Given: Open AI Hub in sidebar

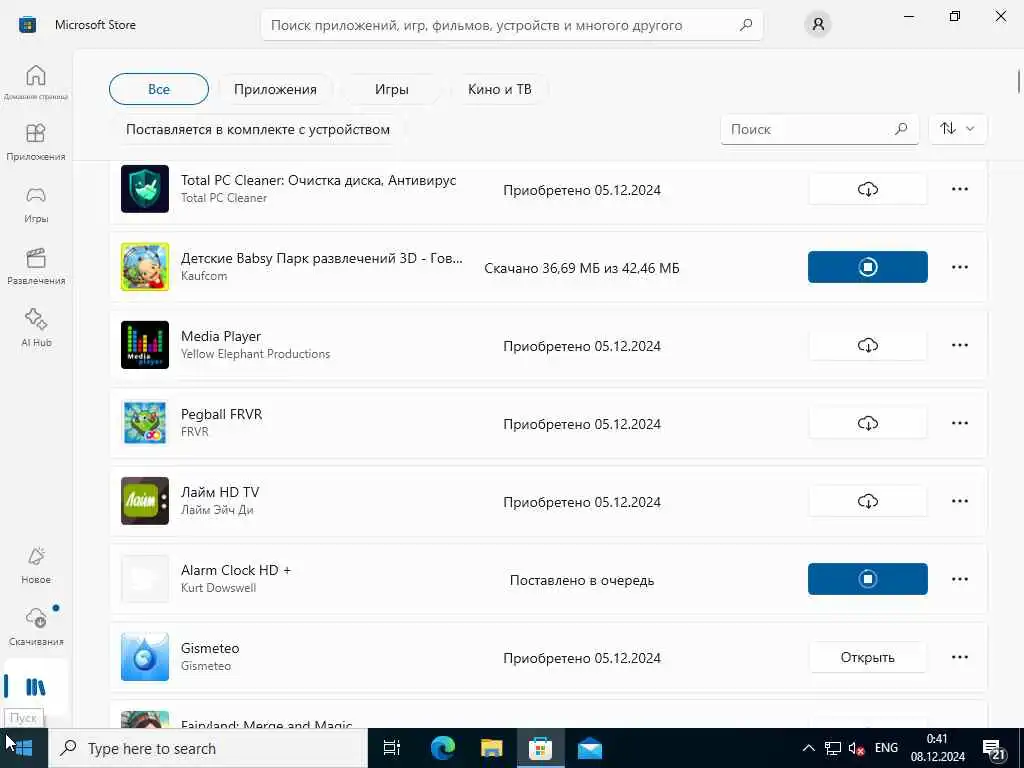Looking at the screenshot, I should 36,328.
